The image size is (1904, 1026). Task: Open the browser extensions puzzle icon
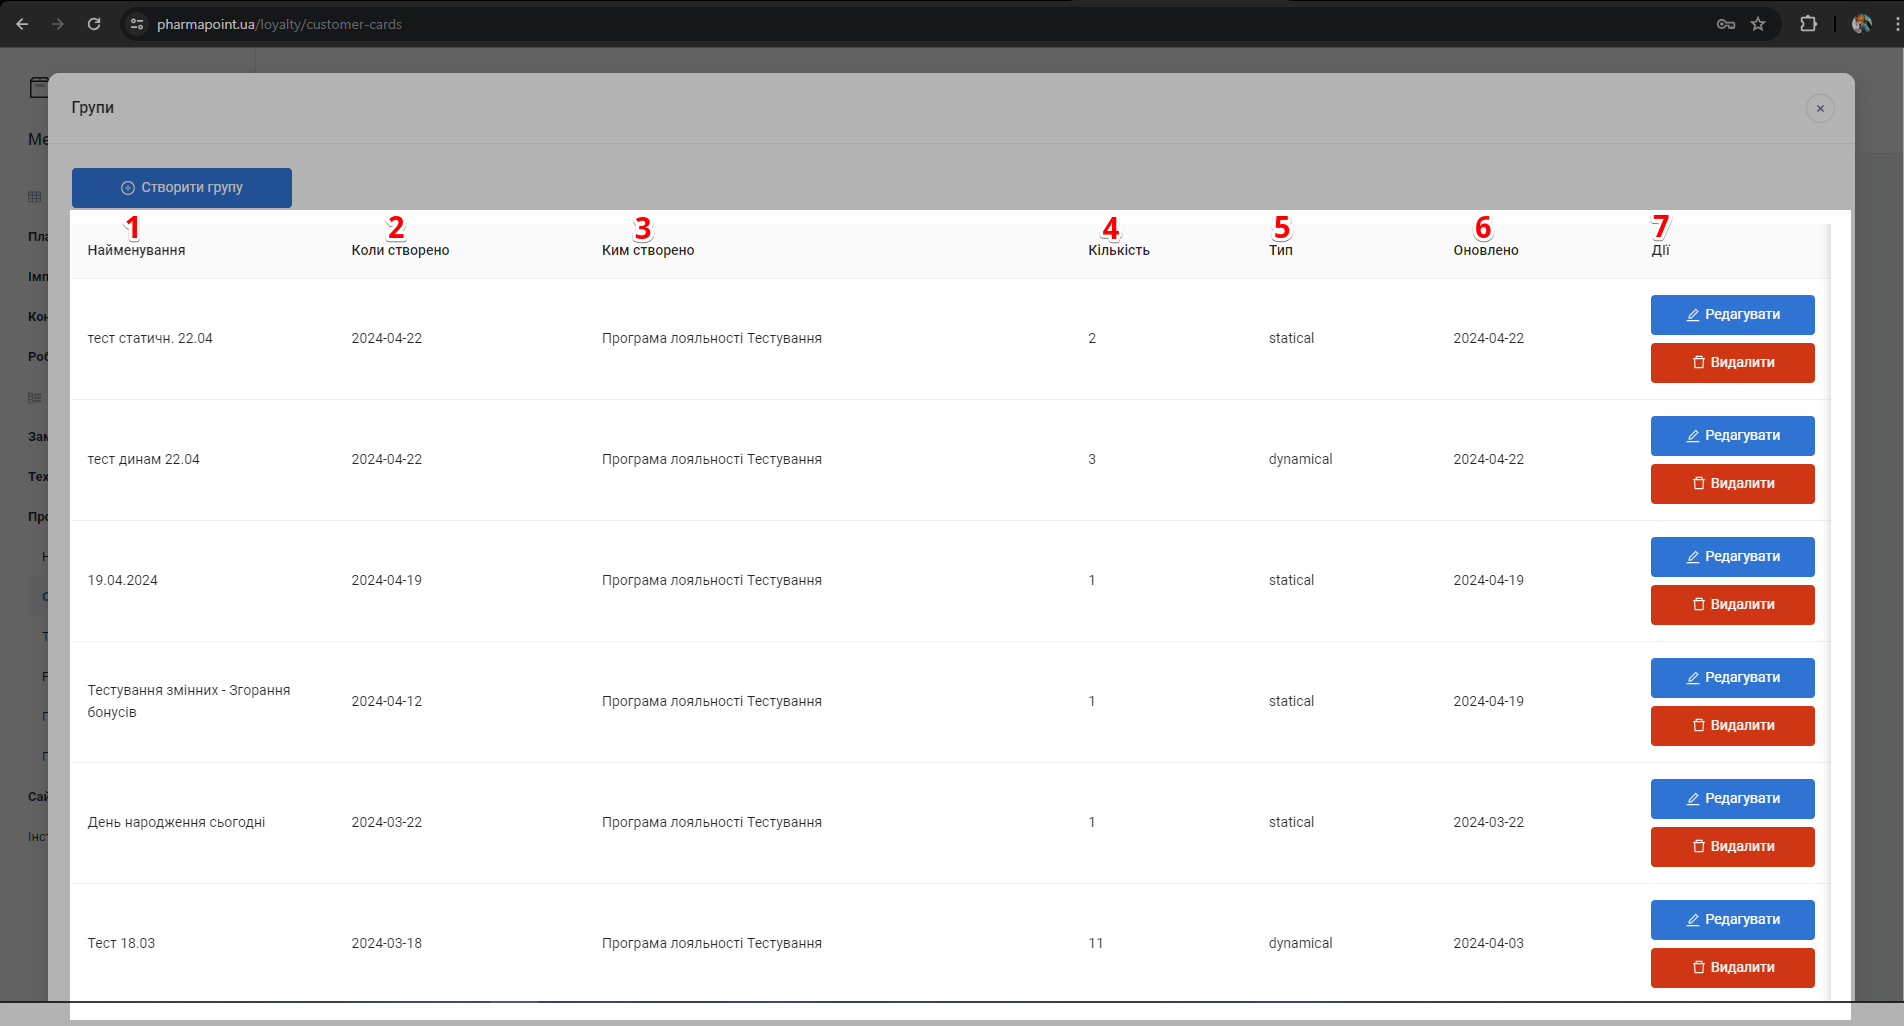coord(1808,24)
